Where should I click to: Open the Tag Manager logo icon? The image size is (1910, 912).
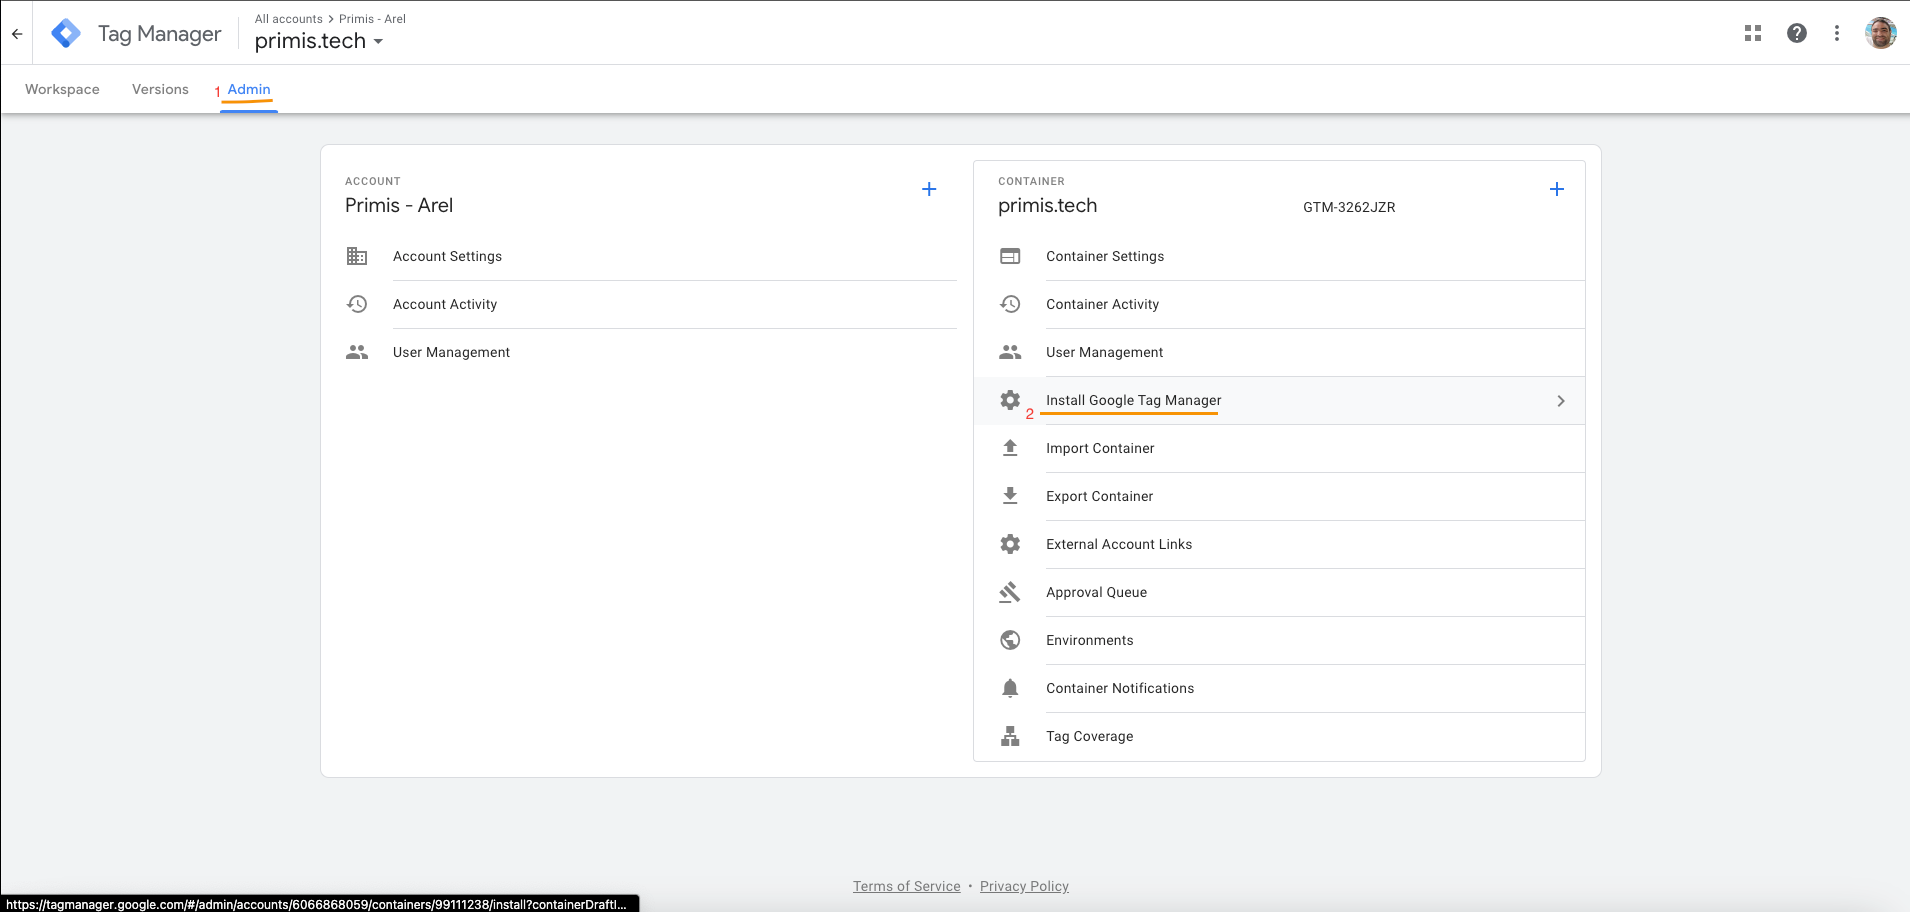coord(66,34)
